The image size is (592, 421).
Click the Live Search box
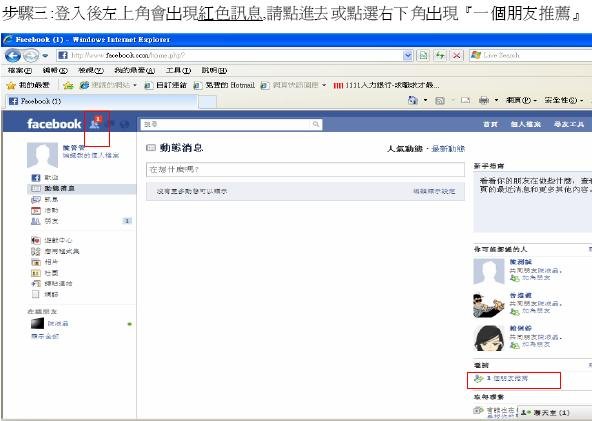530,56
